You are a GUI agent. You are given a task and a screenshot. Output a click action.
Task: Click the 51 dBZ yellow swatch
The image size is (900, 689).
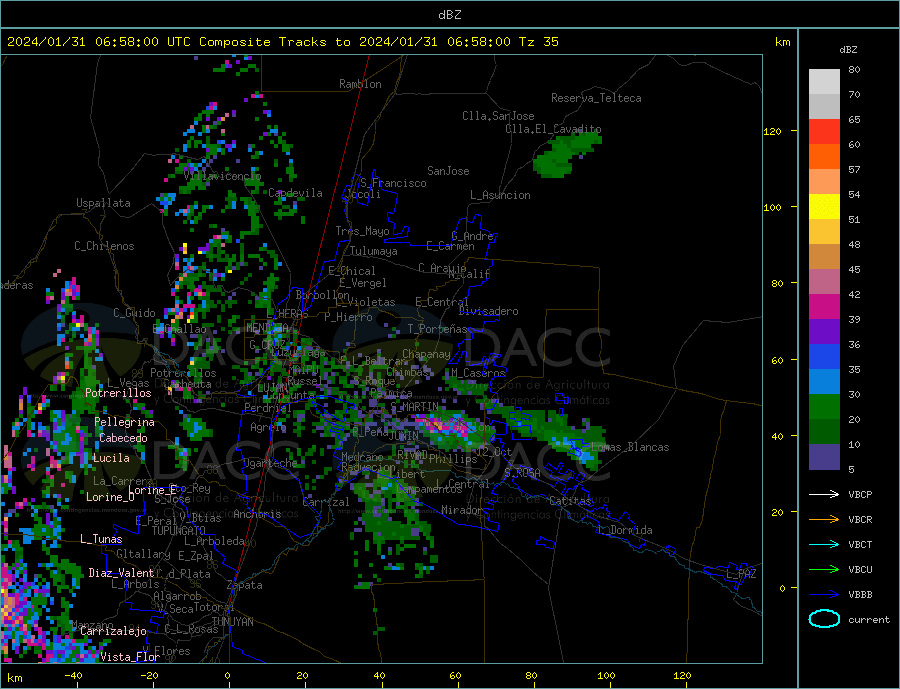tap(824, 207)
